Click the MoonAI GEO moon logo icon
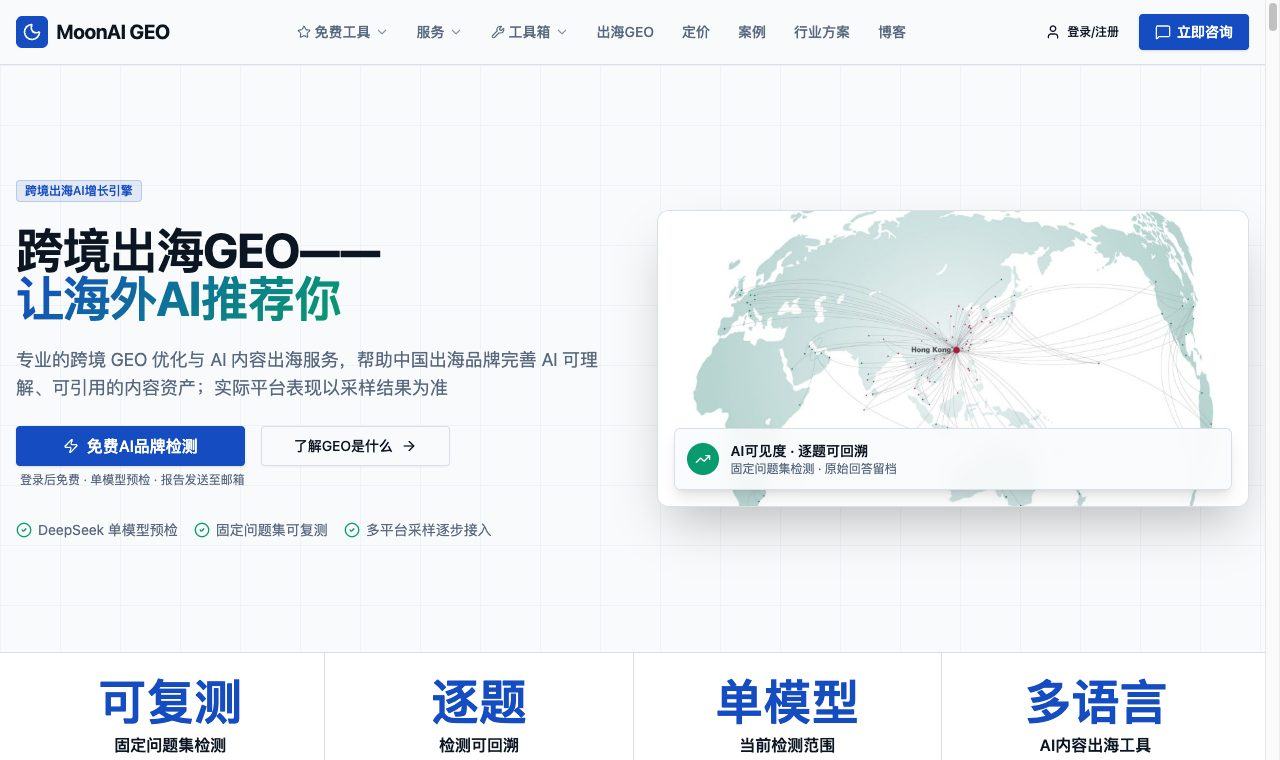The height and width of the screenshot is (760, 1280). click(32, 32)
